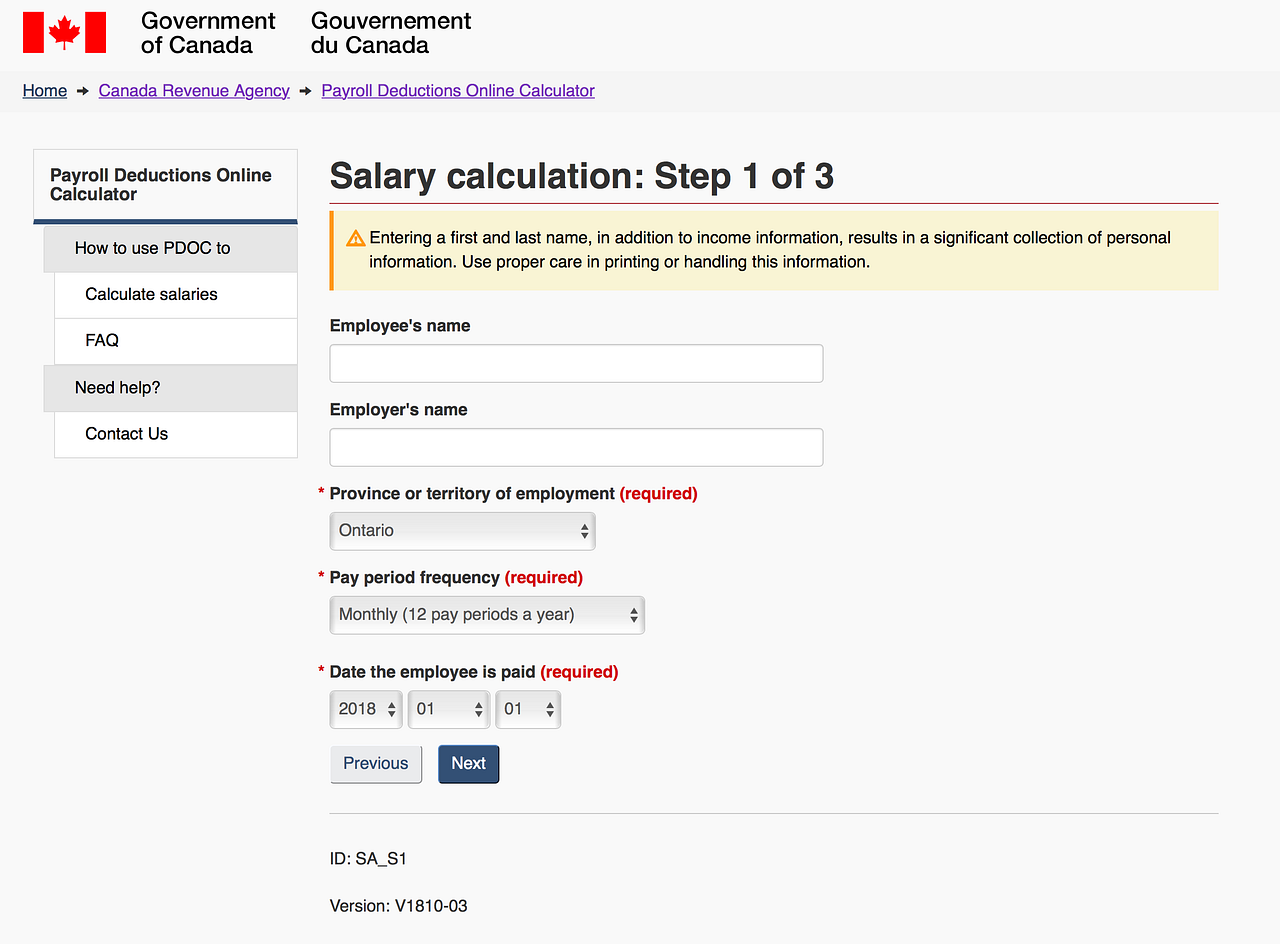The image size is (1280, 944).
Task: Open the Canada Revenue Agency link
Action: coord(194,91)
